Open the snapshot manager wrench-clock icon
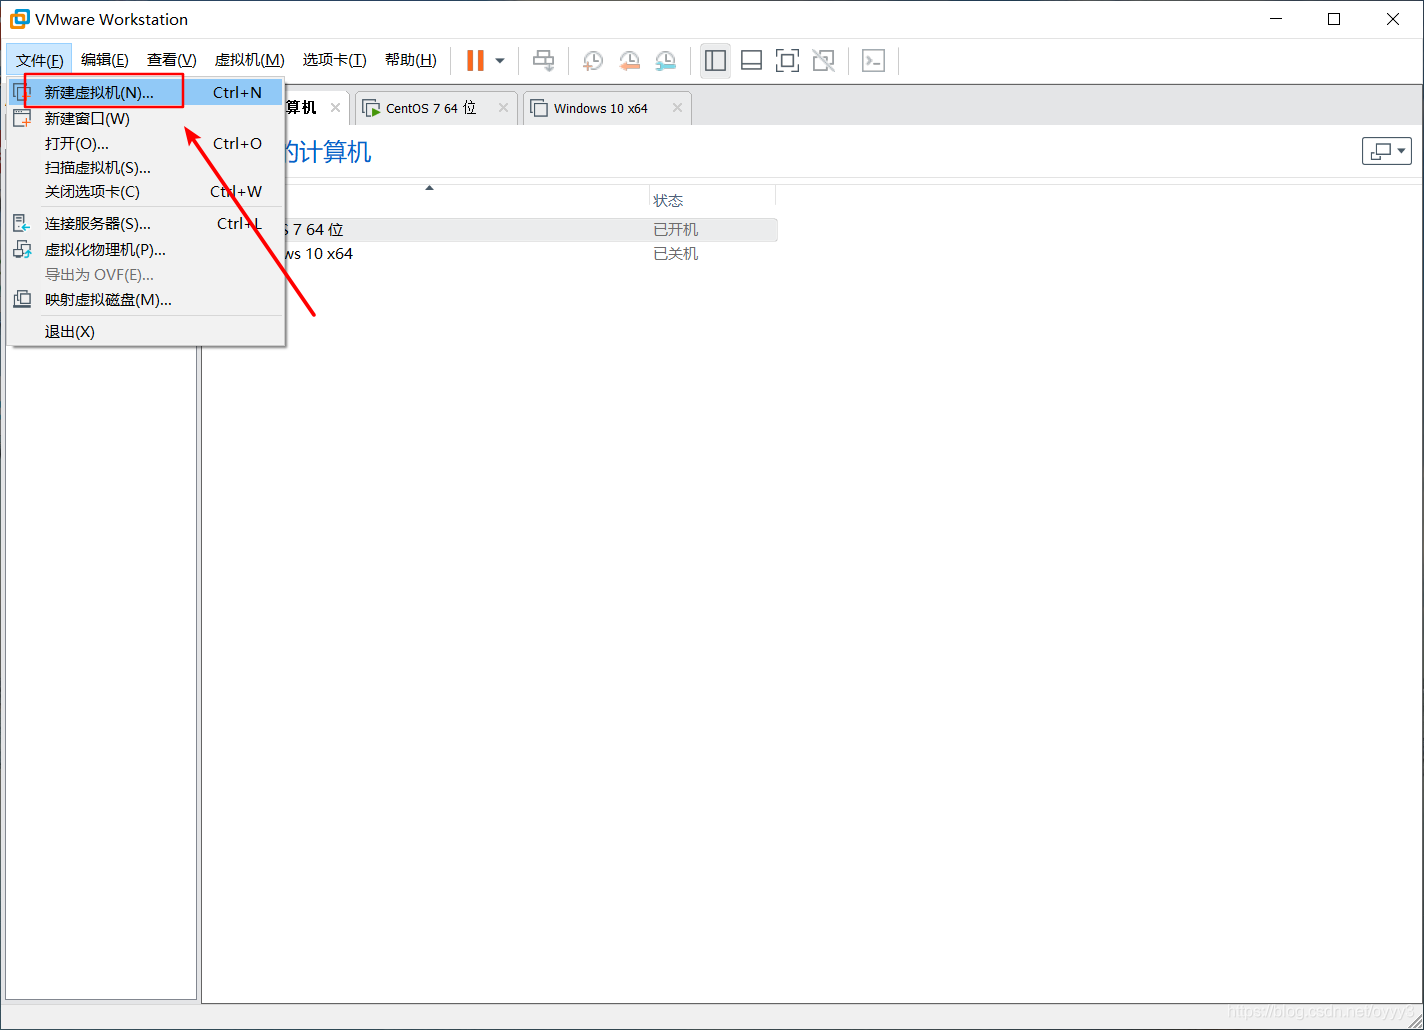The width and height of the screenshot is (1424, 1030). 665,61
